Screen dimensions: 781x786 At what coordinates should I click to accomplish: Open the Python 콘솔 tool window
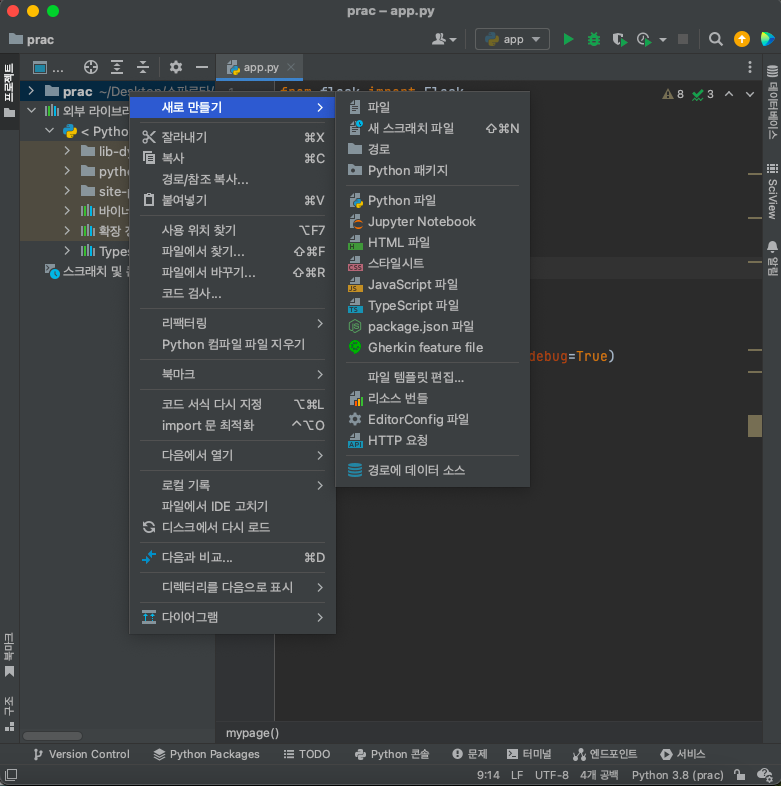click(x=392, y=754)
